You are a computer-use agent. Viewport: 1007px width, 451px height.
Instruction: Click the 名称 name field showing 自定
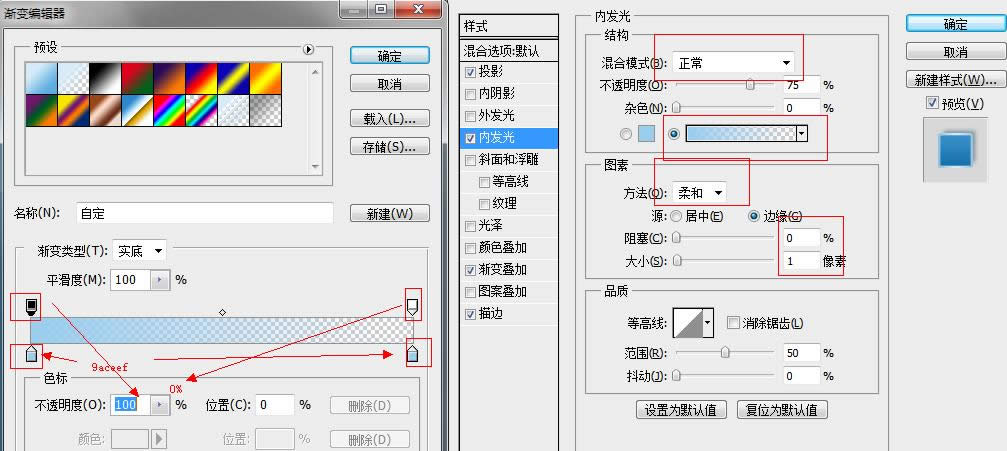pos(203,213)
